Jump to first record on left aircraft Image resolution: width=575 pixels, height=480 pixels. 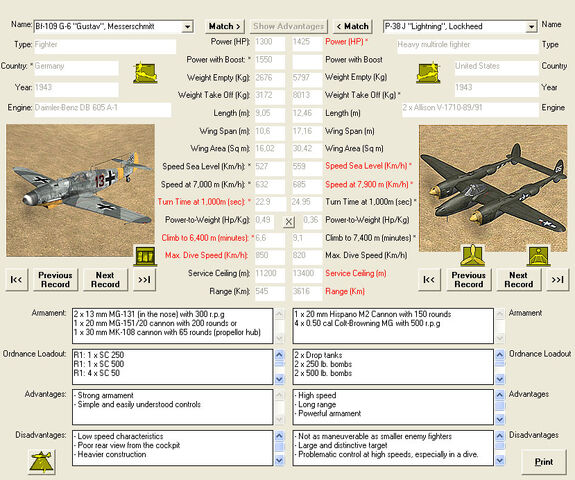pos(17,280)
